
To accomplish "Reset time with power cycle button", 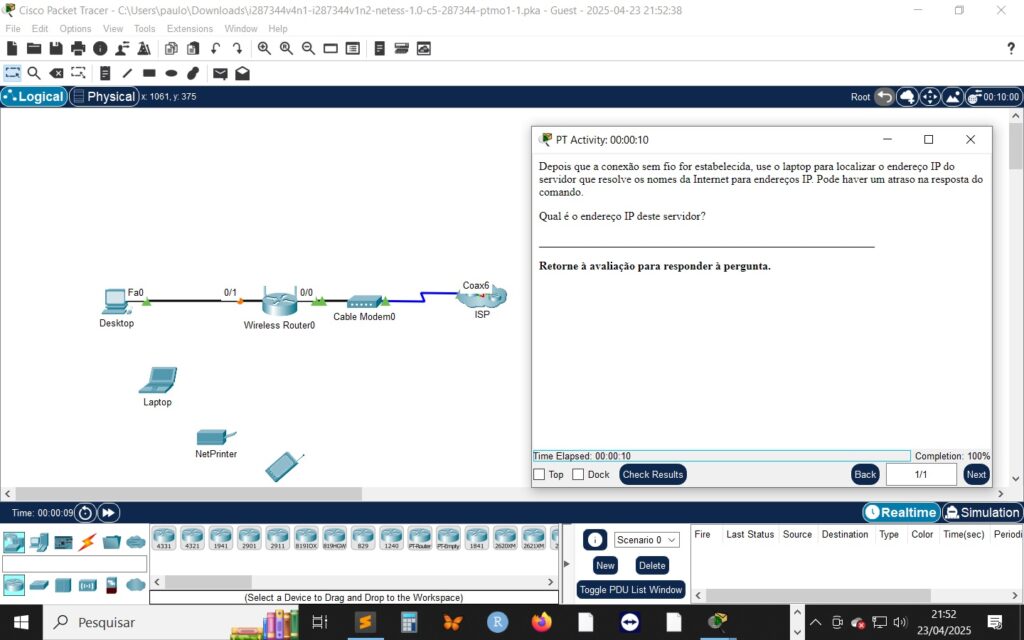I will tap(86, 513).
